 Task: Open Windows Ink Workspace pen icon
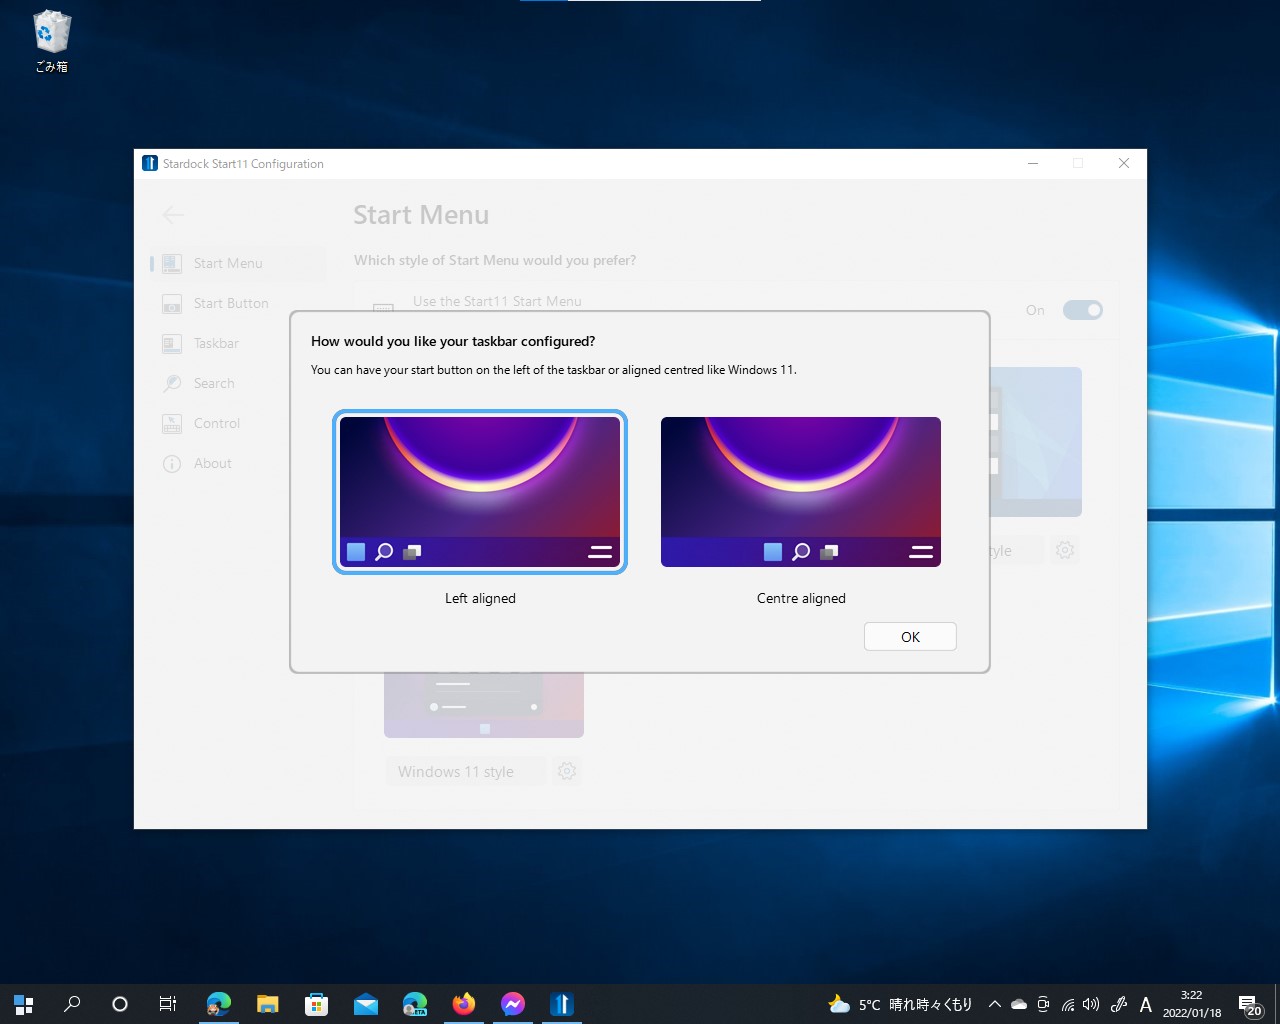(x=1119, y=1004)
